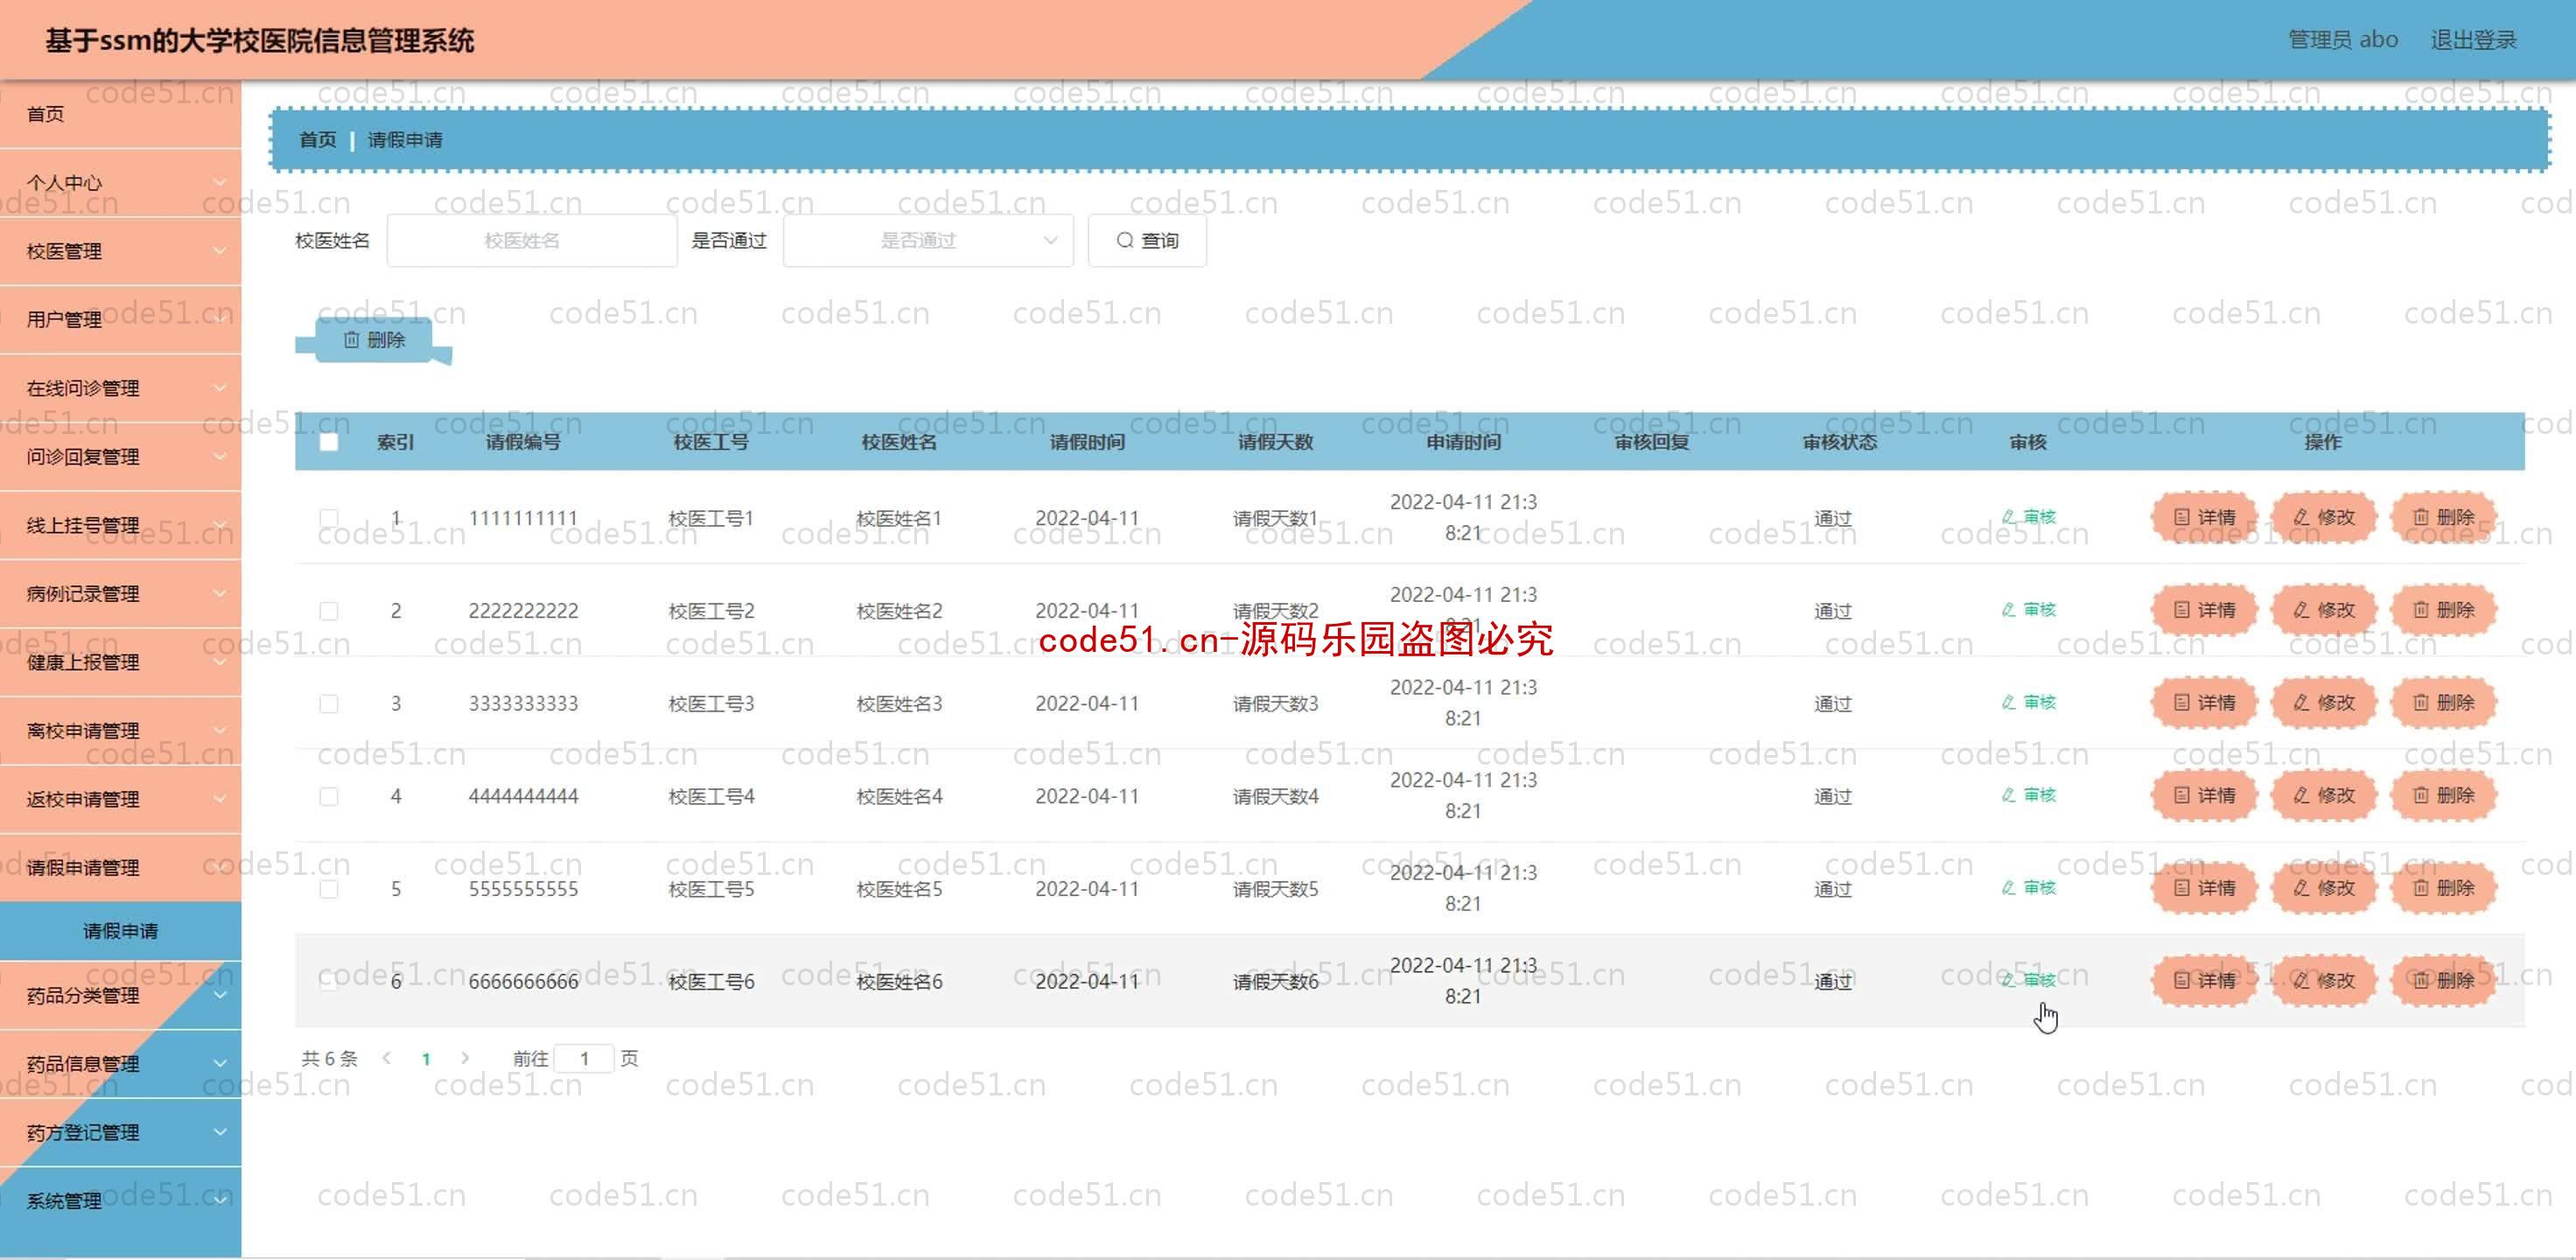Delete row 4444444444
The height and width of the screenshot is (1260, 2576).
[x=2443, y=795]
